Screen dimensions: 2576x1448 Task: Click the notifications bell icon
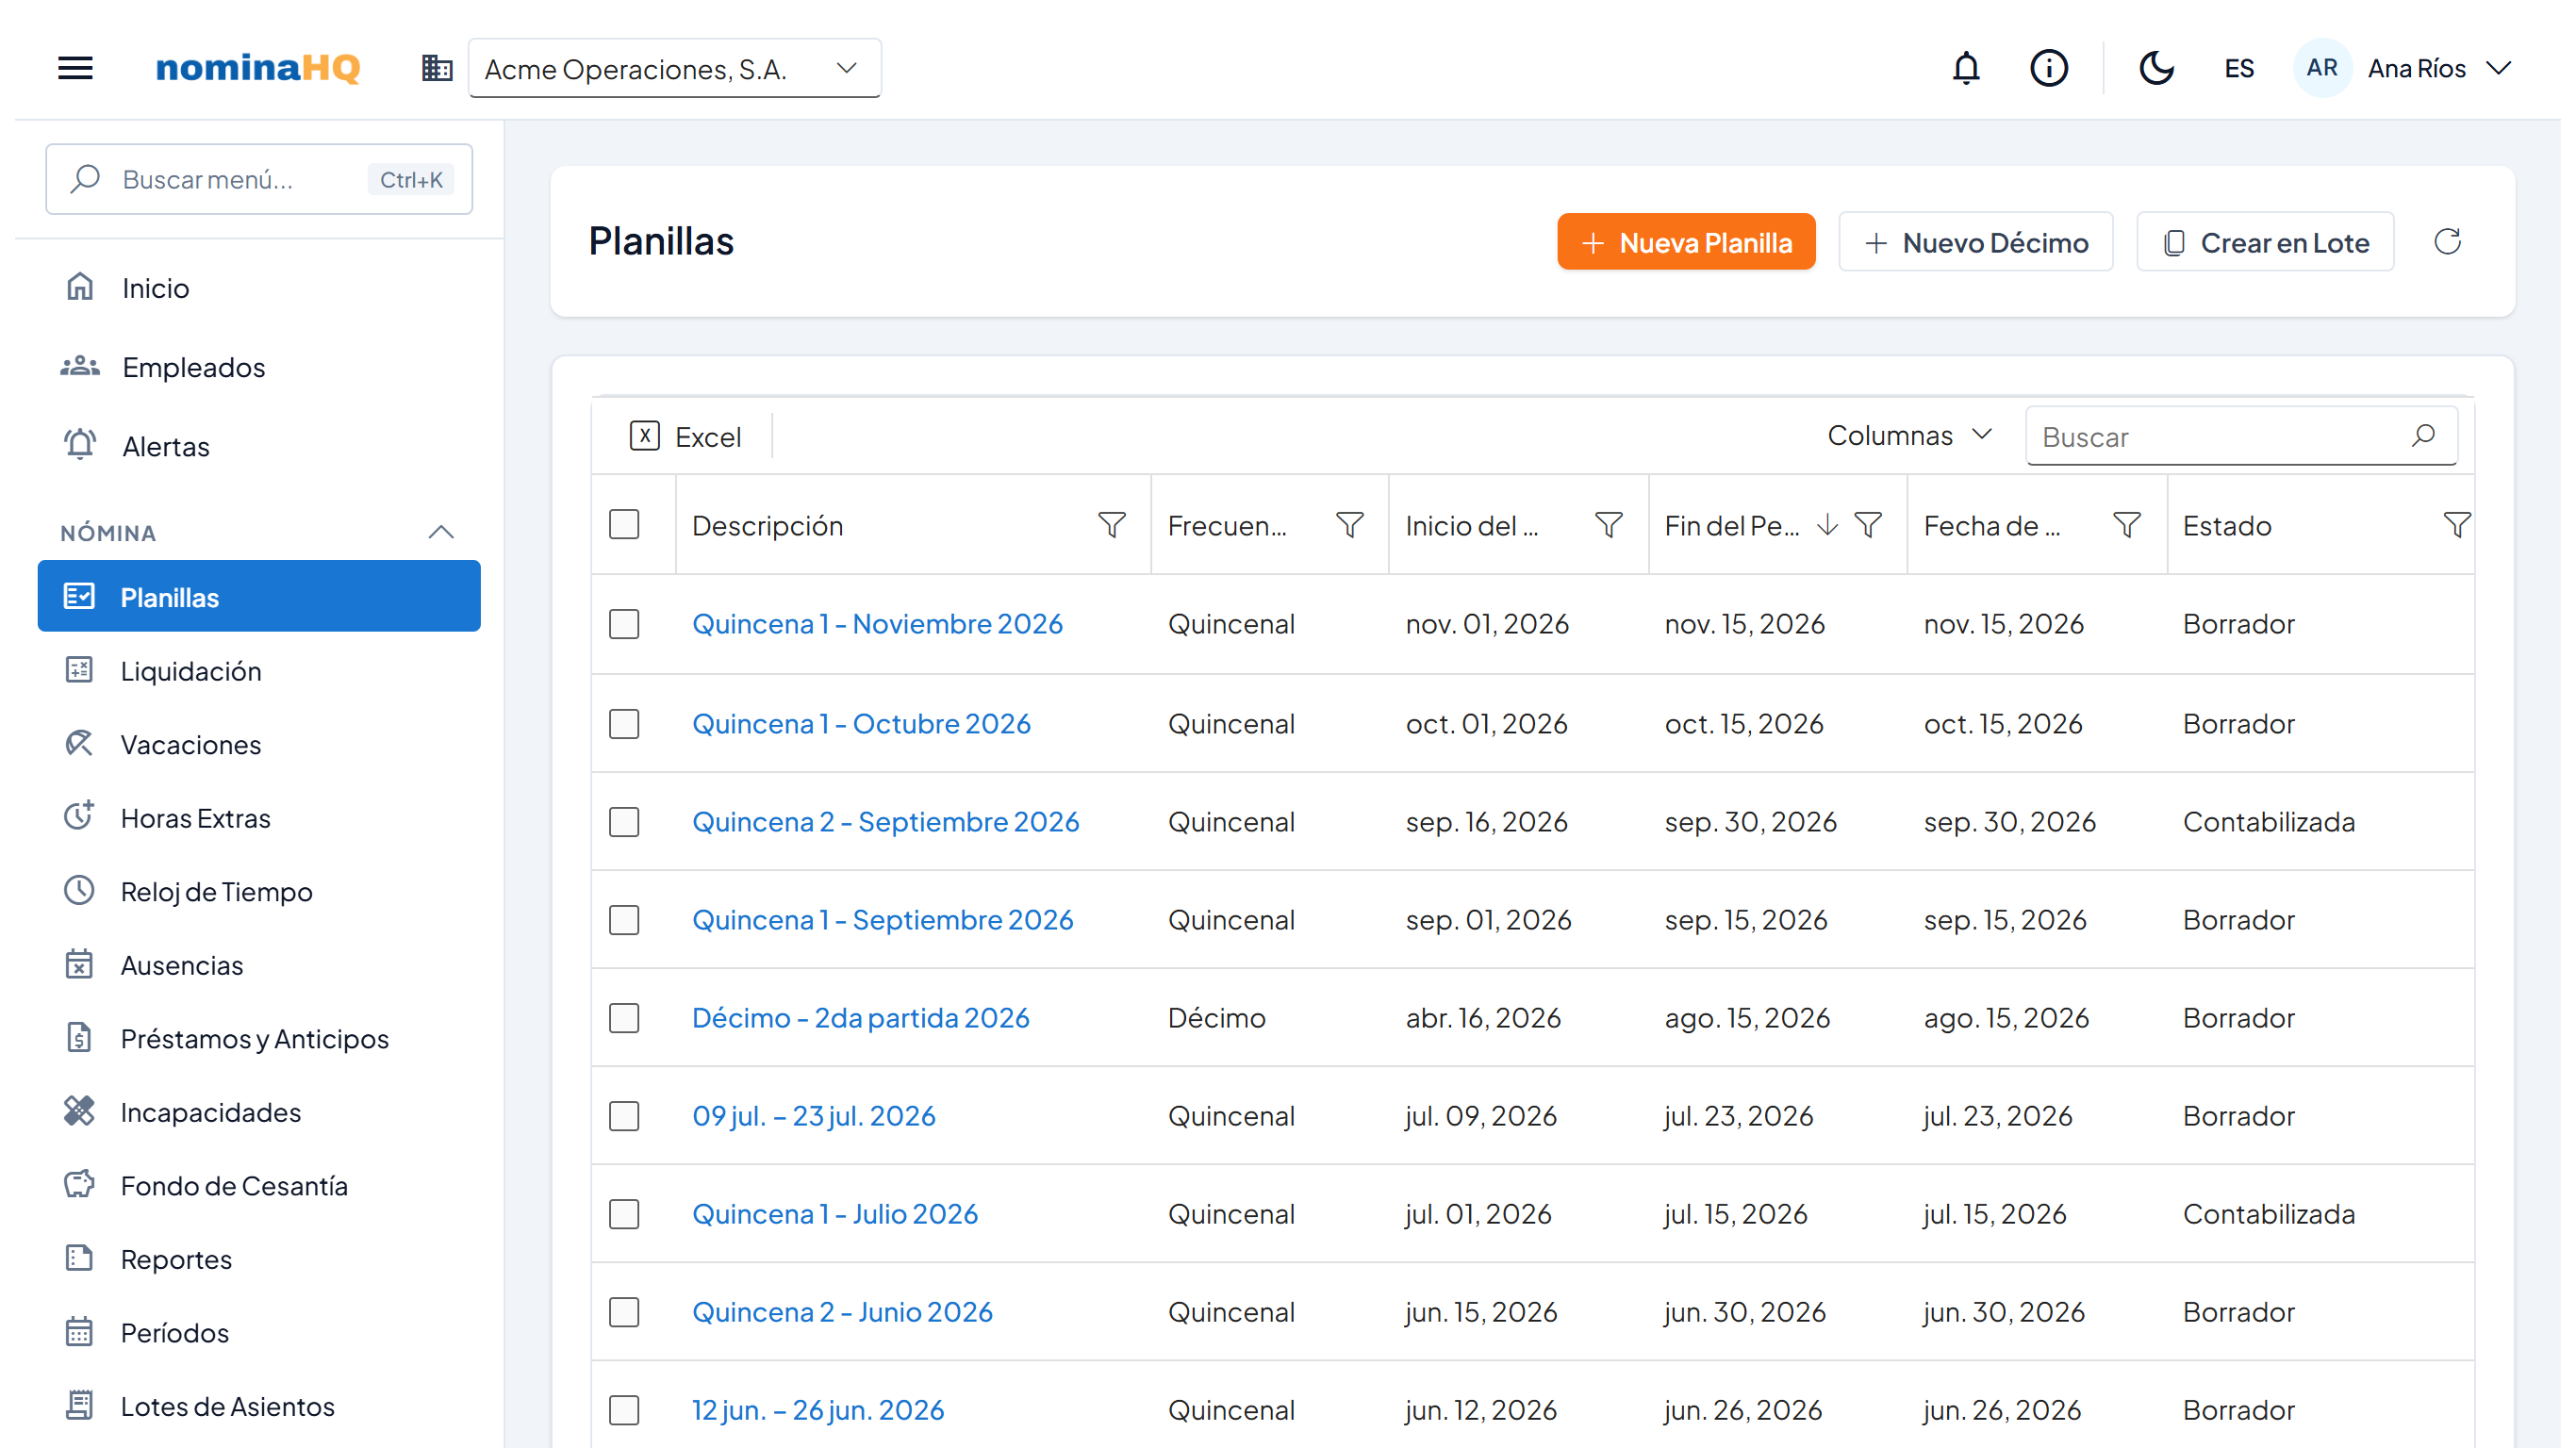(x=1965, y=68)
